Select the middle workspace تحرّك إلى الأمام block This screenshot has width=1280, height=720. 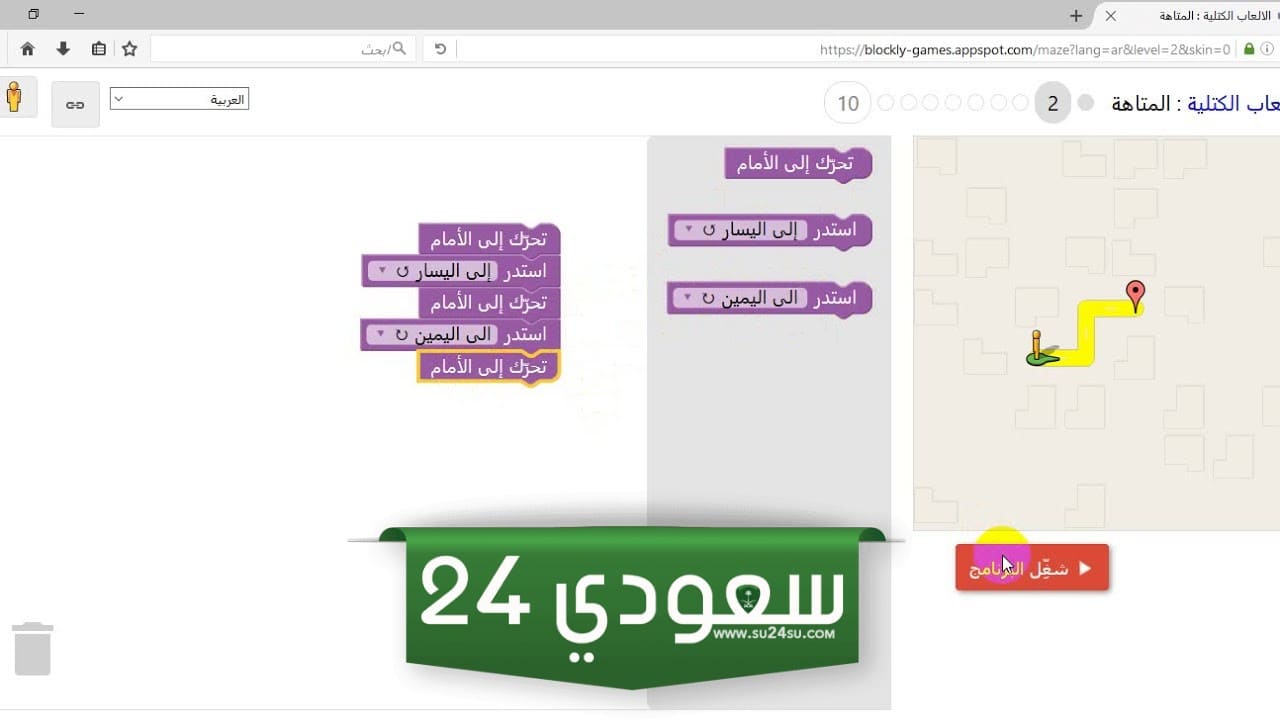pyautogui.click(x=489, y=303)
